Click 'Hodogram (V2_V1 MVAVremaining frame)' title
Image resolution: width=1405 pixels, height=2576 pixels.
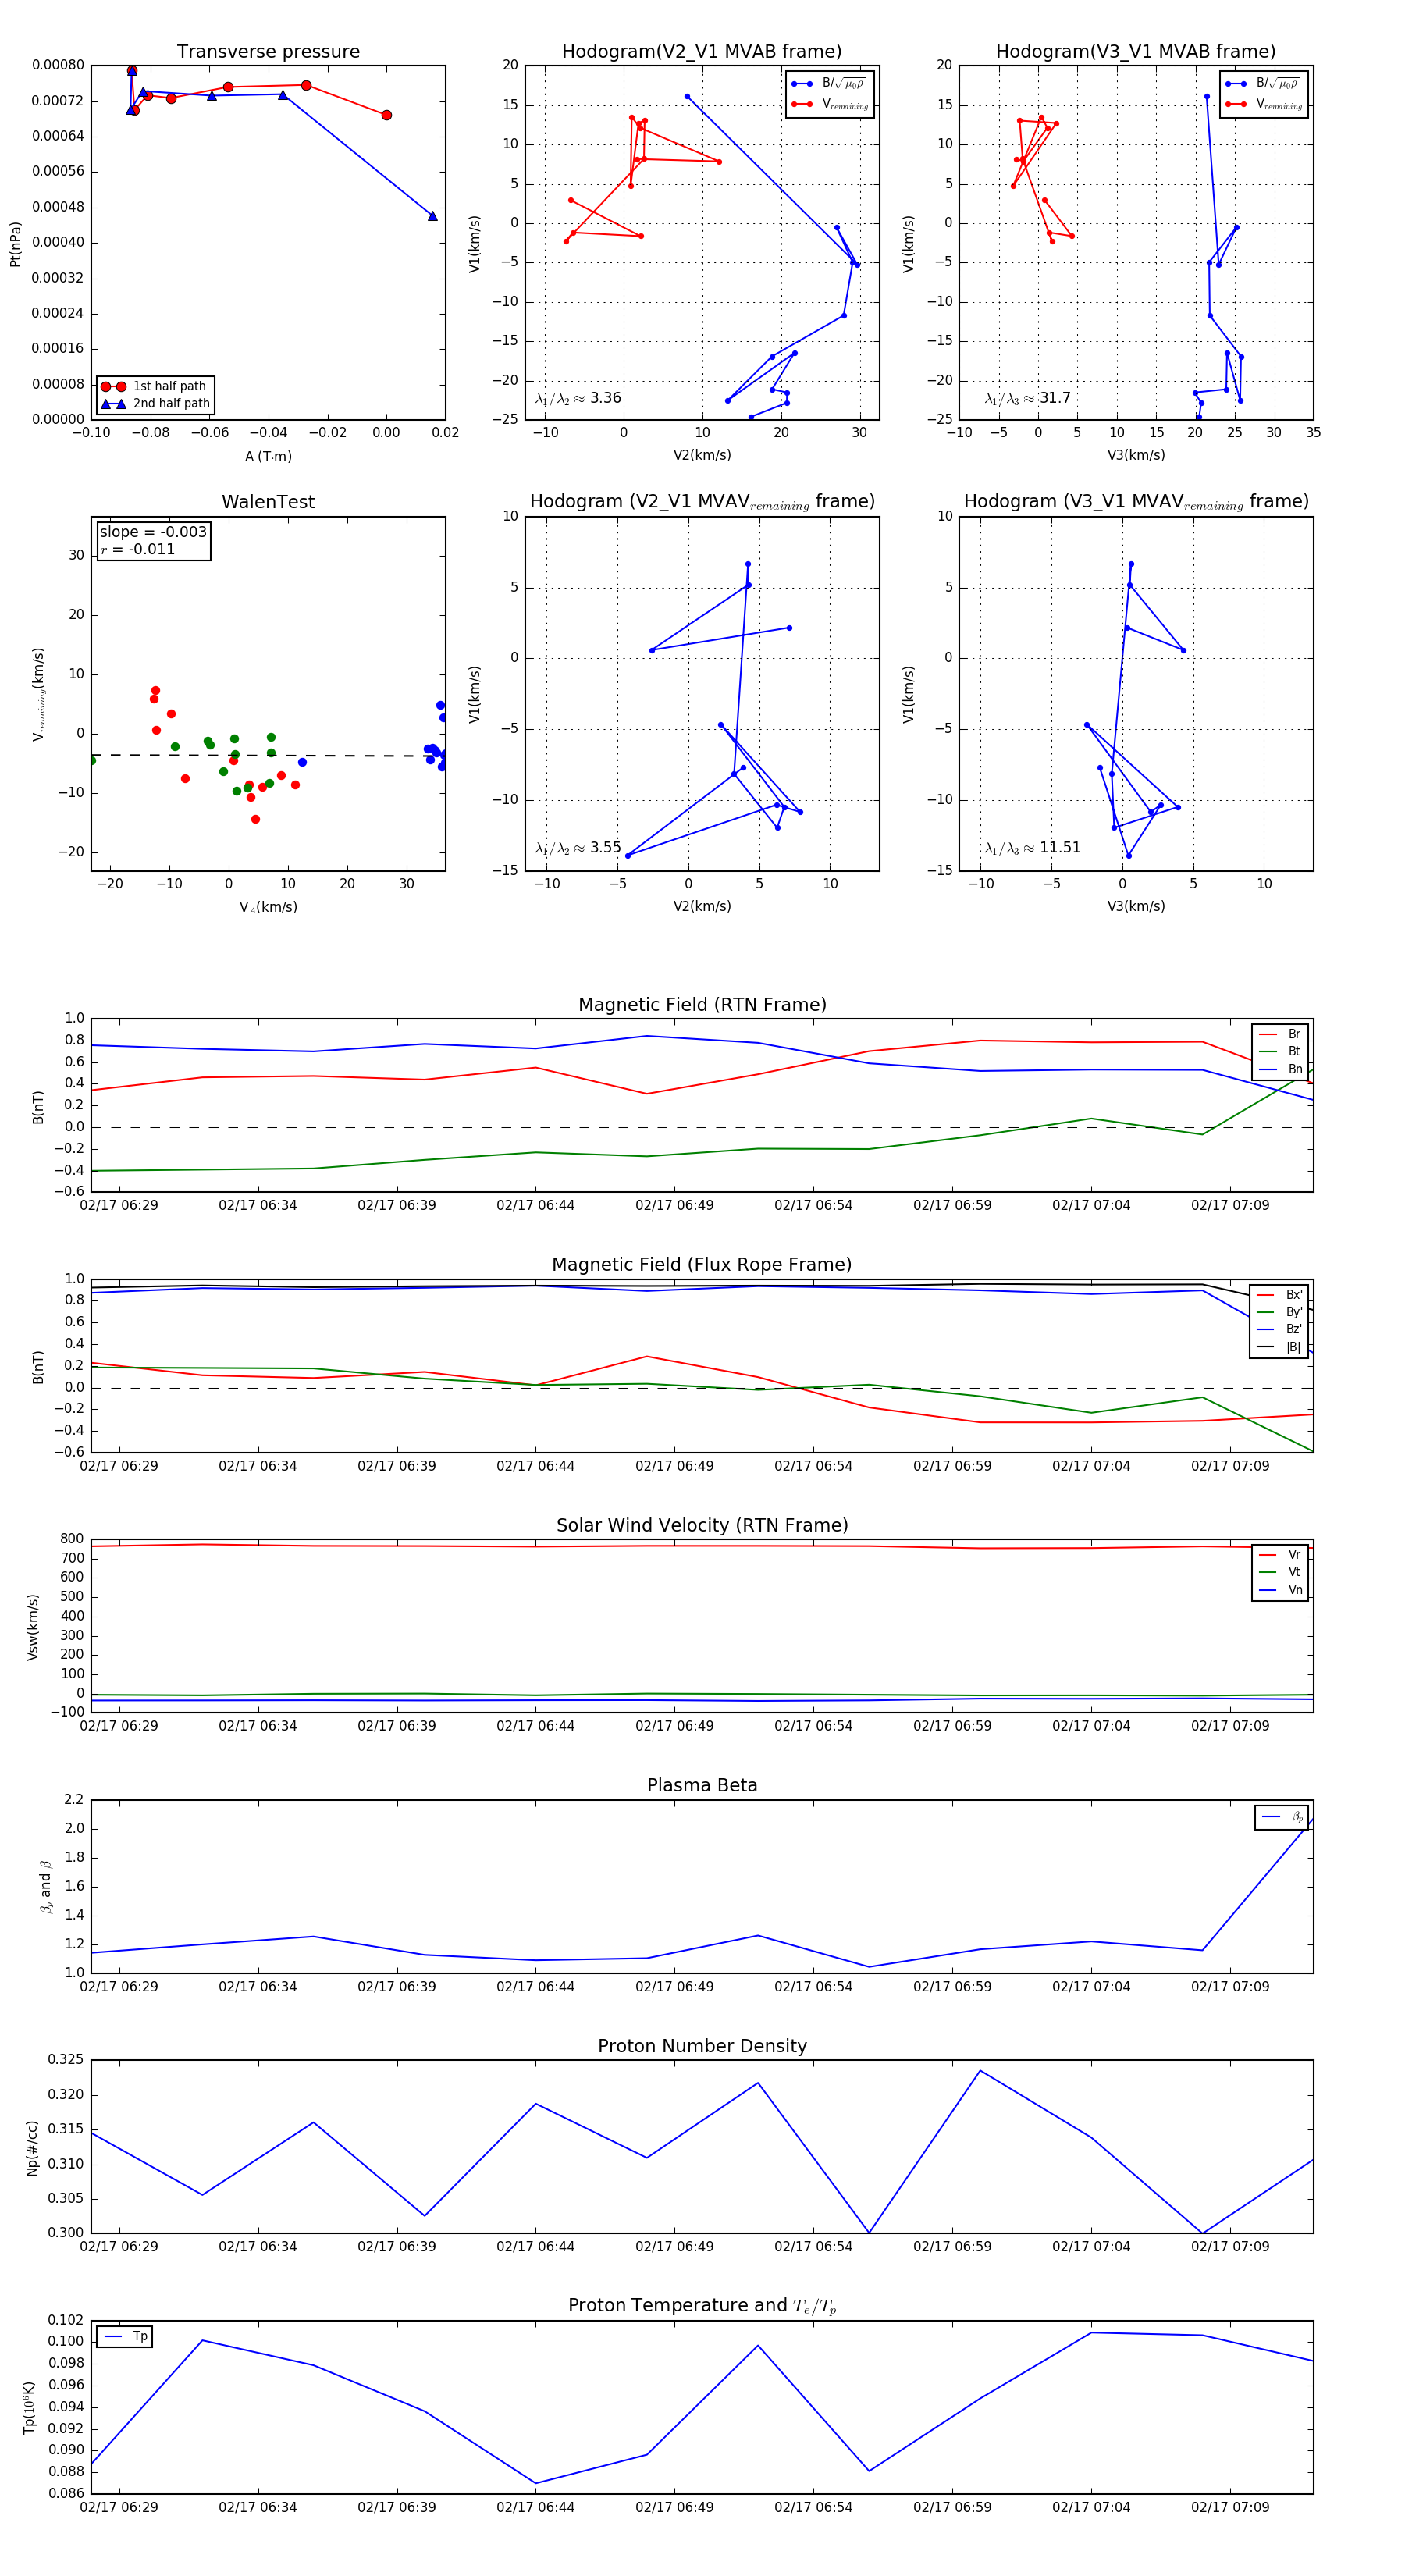(x=702, y=502)
